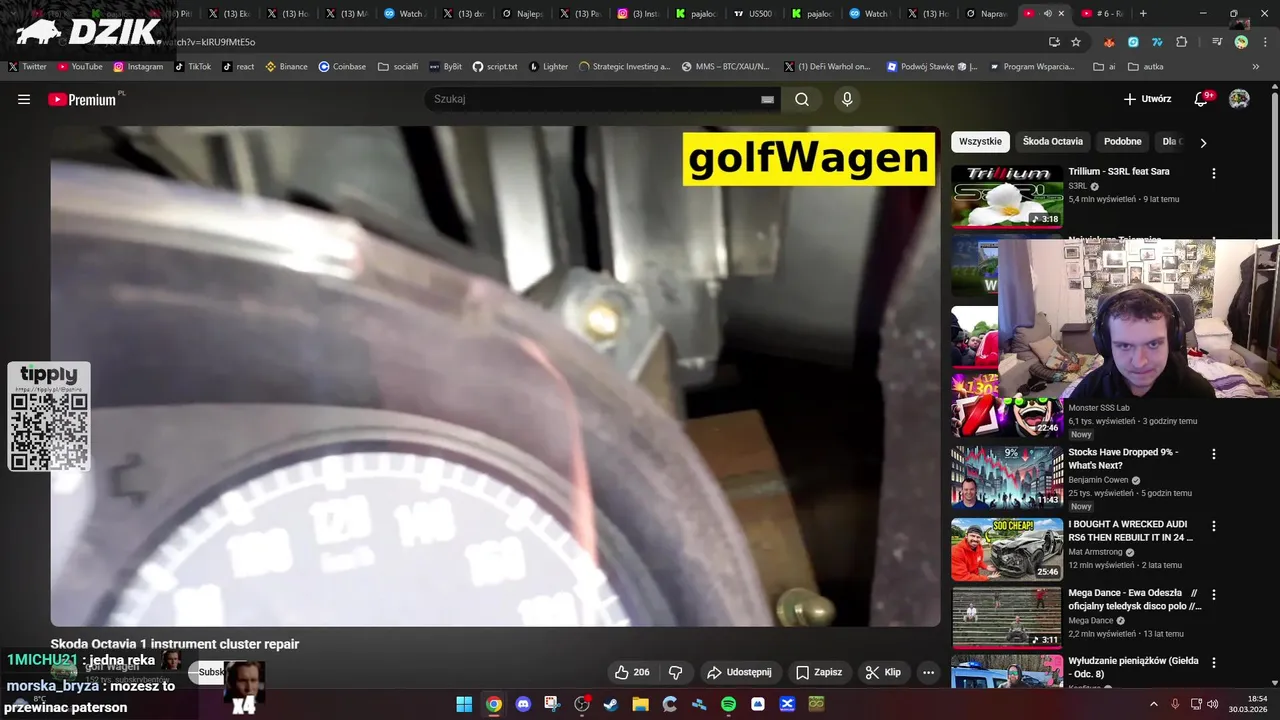This screenshot has height=720, width=1280.
Task: Open script.txt GitHub bookmark
Action: point(495,66)
